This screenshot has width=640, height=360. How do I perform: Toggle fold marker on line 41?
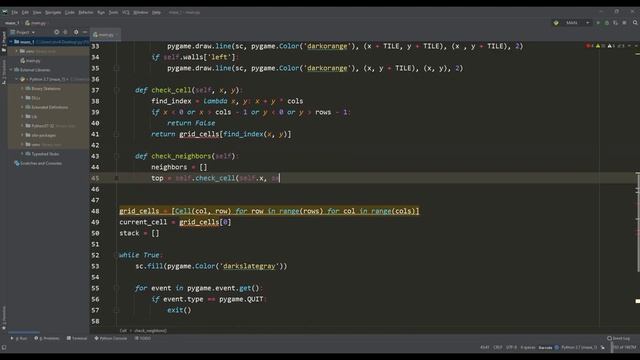(x=117, y=134)
